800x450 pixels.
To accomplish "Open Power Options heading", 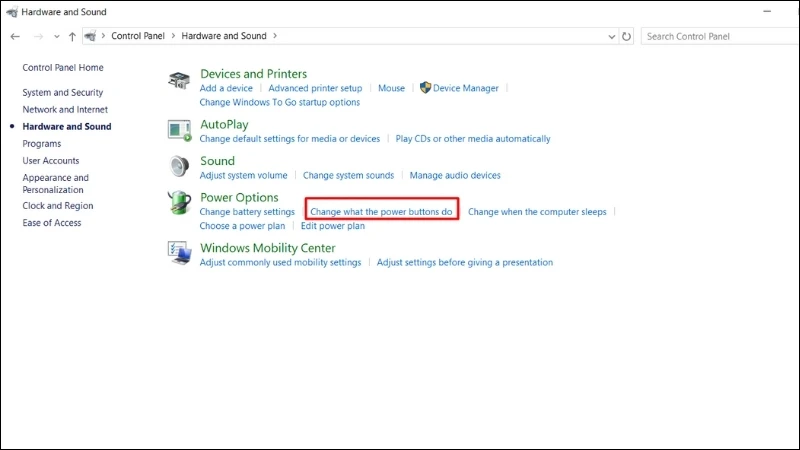I will 239,197.
